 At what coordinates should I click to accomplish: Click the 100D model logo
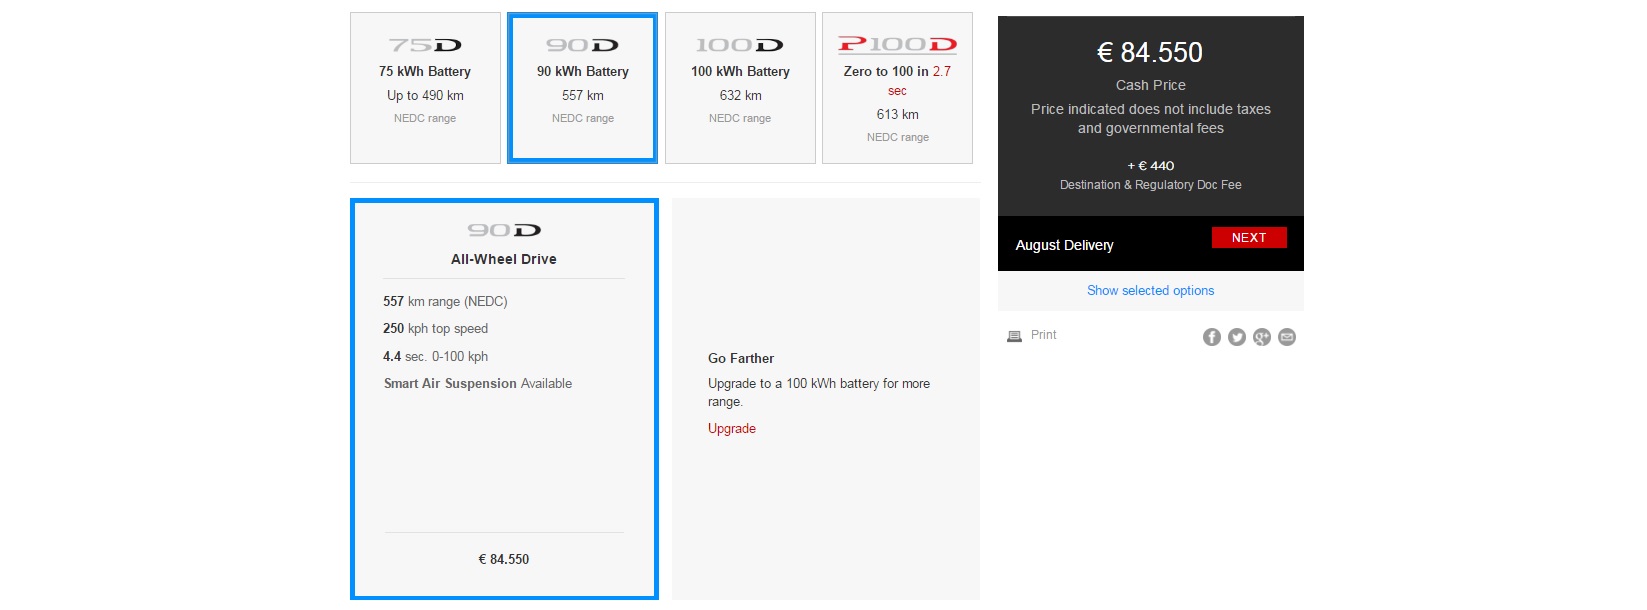point(740,45)
